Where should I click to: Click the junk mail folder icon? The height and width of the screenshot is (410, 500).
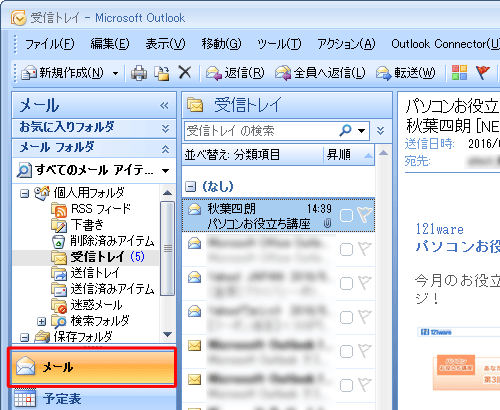coord(59,306)
